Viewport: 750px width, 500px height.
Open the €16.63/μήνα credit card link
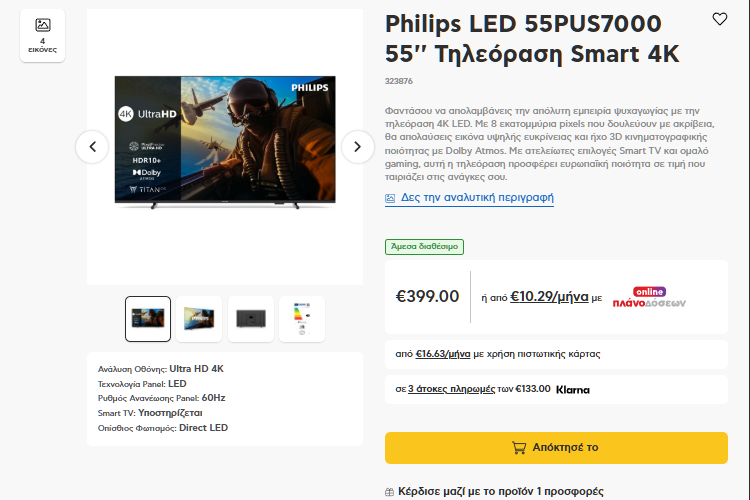pos(443,353)
